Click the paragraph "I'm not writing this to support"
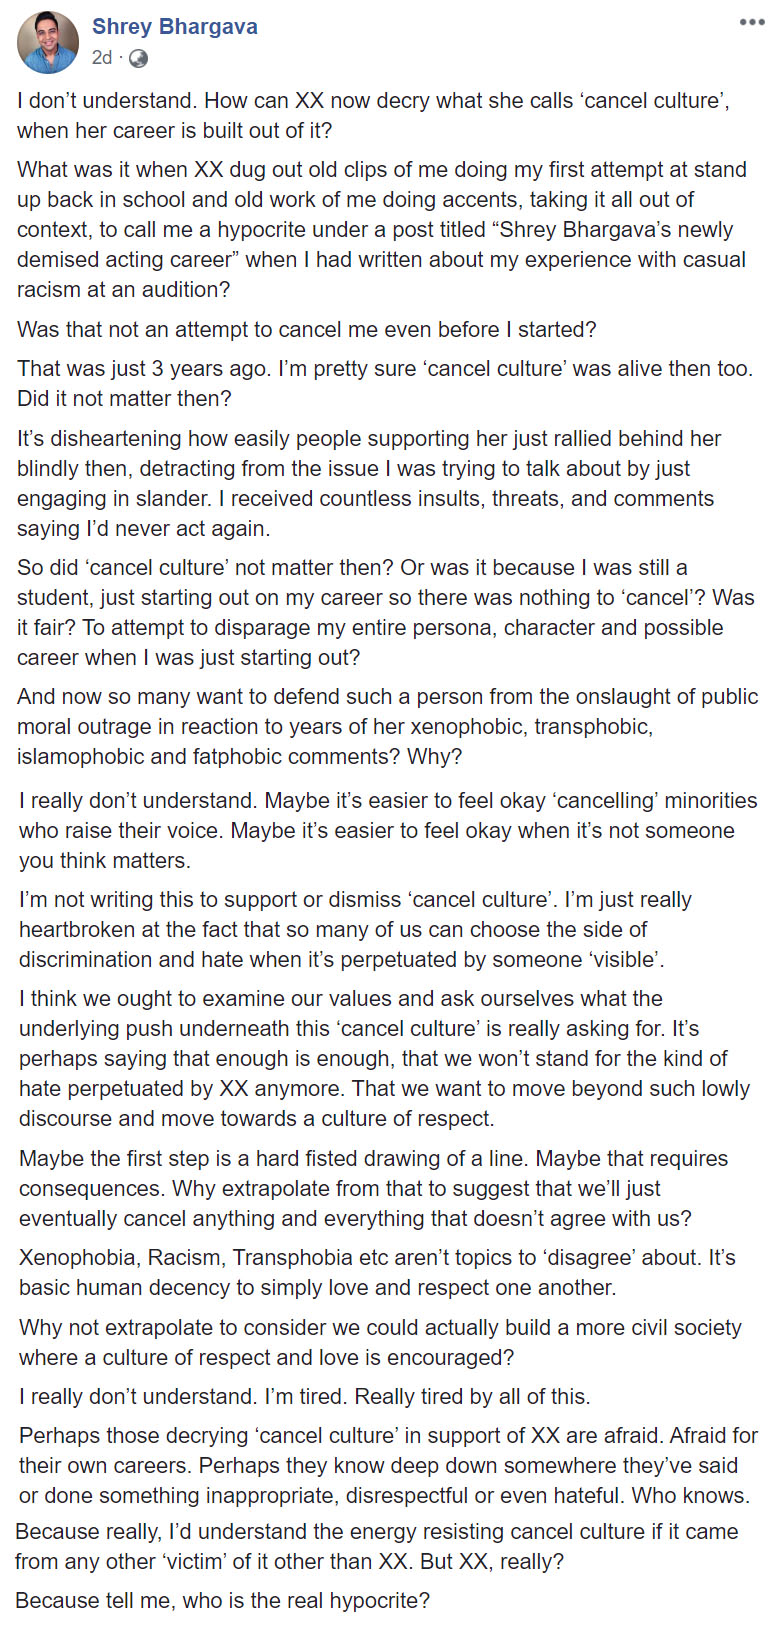 [355, 929]
